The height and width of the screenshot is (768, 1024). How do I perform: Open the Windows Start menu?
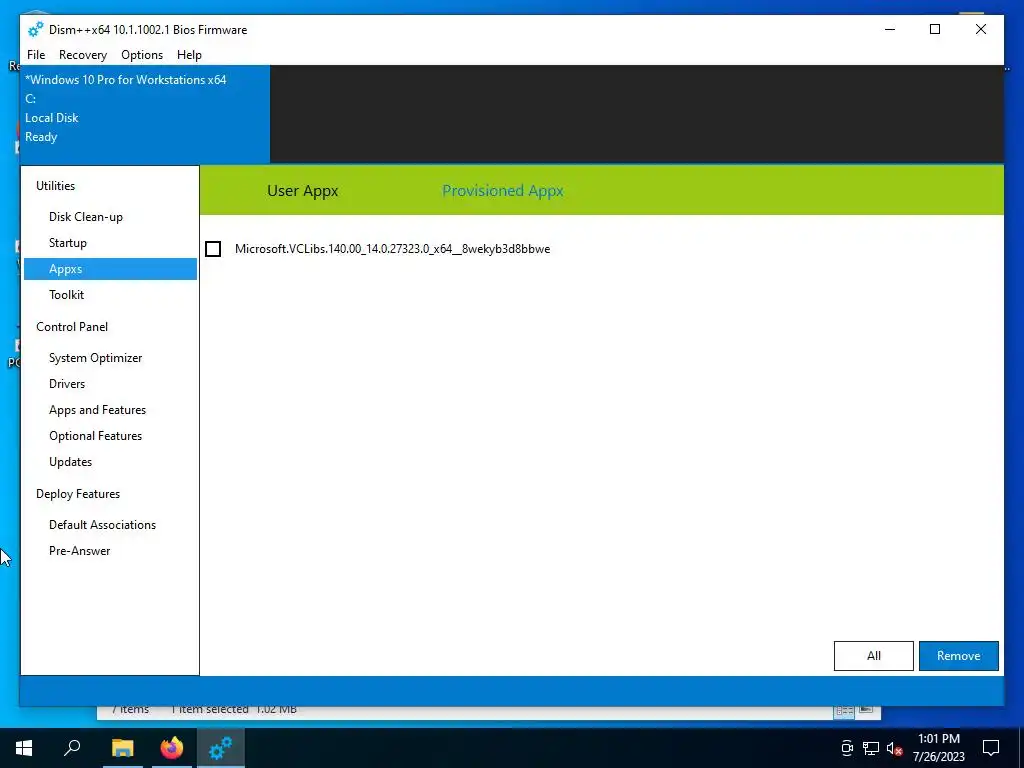pyautogui.click(x=24, y=748)
